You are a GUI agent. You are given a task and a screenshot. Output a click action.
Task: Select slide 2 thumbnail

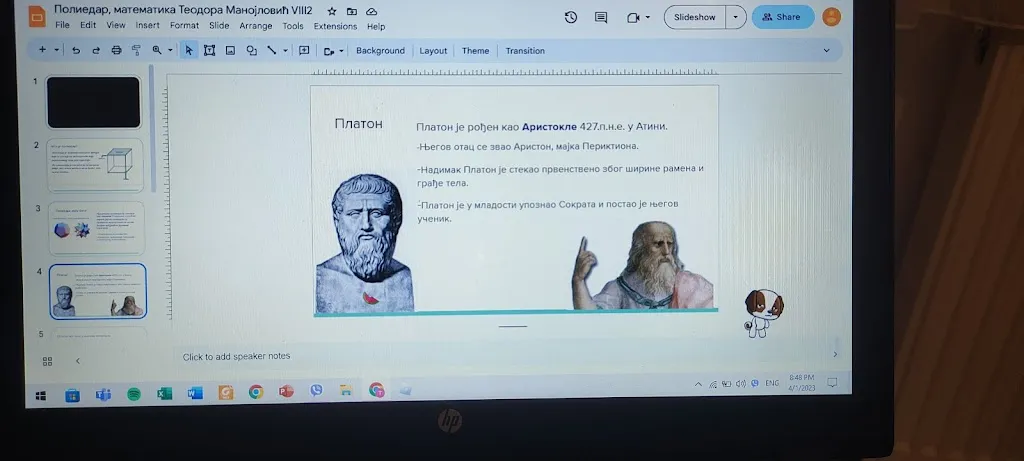[96, 164]
